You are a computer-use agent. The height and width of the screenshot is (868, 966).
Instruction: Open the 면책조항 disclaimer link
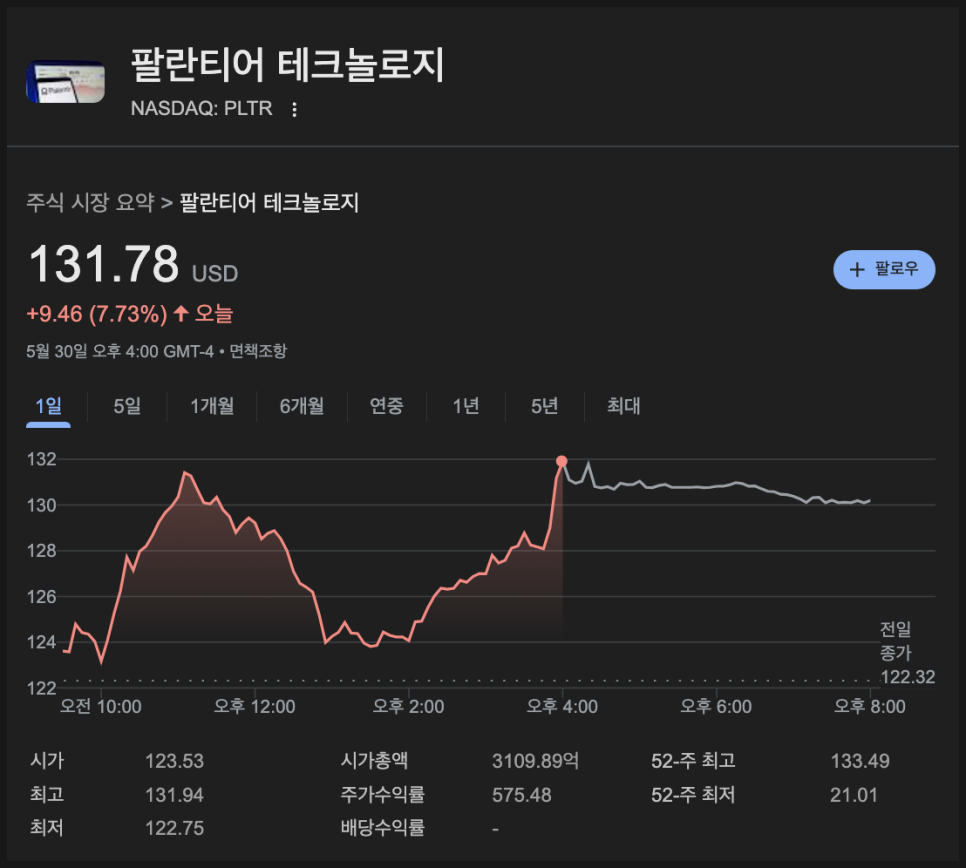pos(258,351)
